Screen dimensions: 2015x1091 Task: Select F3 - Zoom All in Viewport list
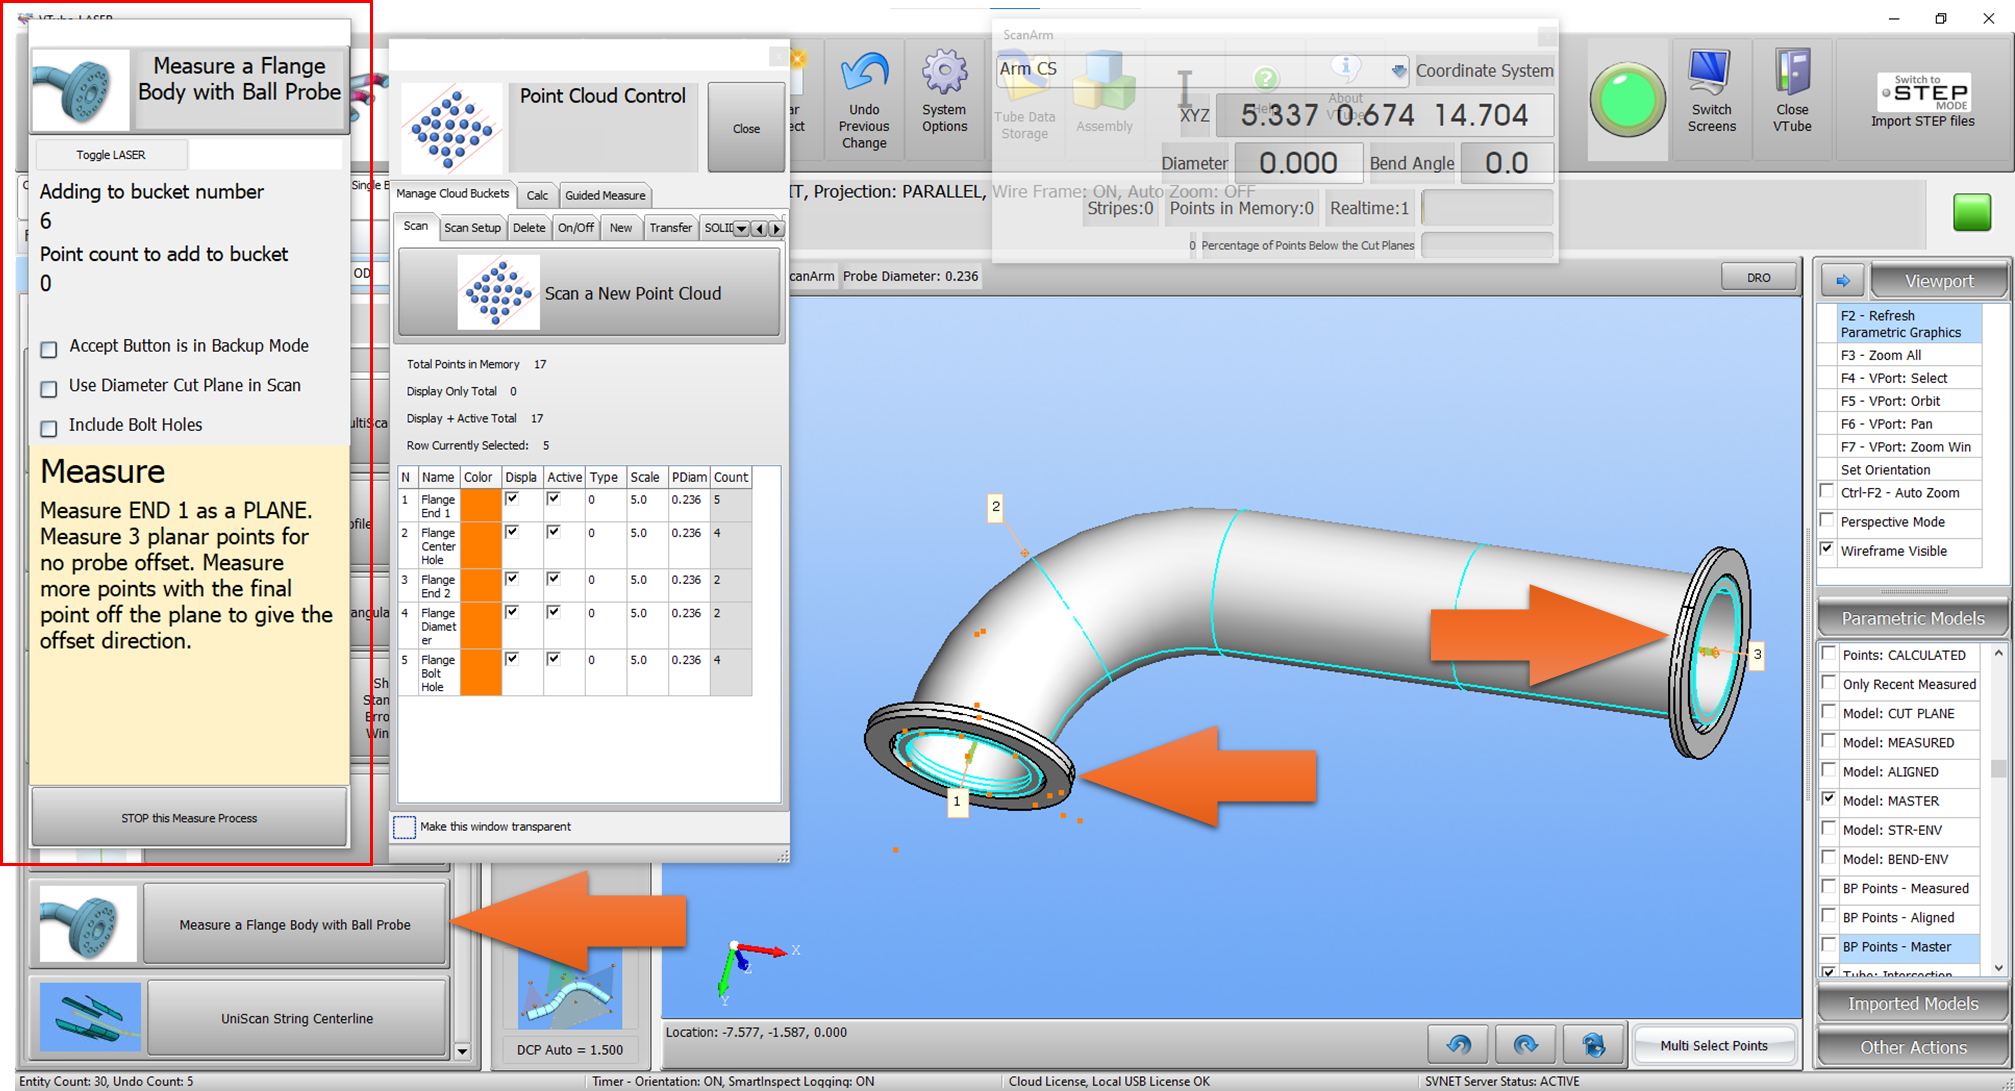(x=1880, y=355)
